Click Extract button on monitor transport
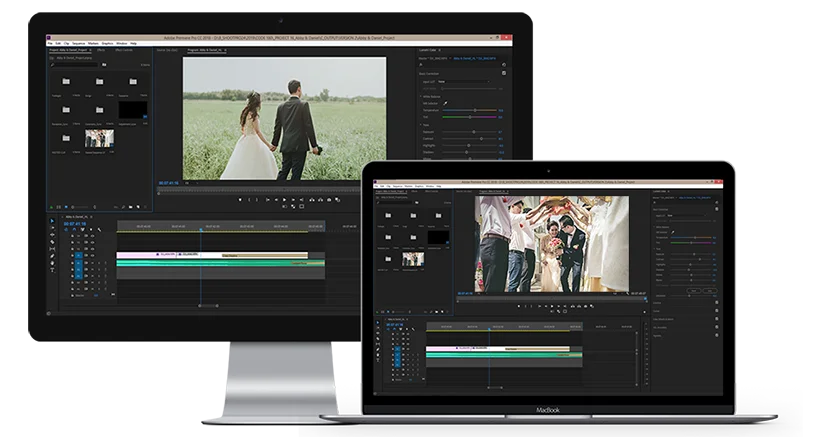820x437 pixels. [x=321, y=200]
